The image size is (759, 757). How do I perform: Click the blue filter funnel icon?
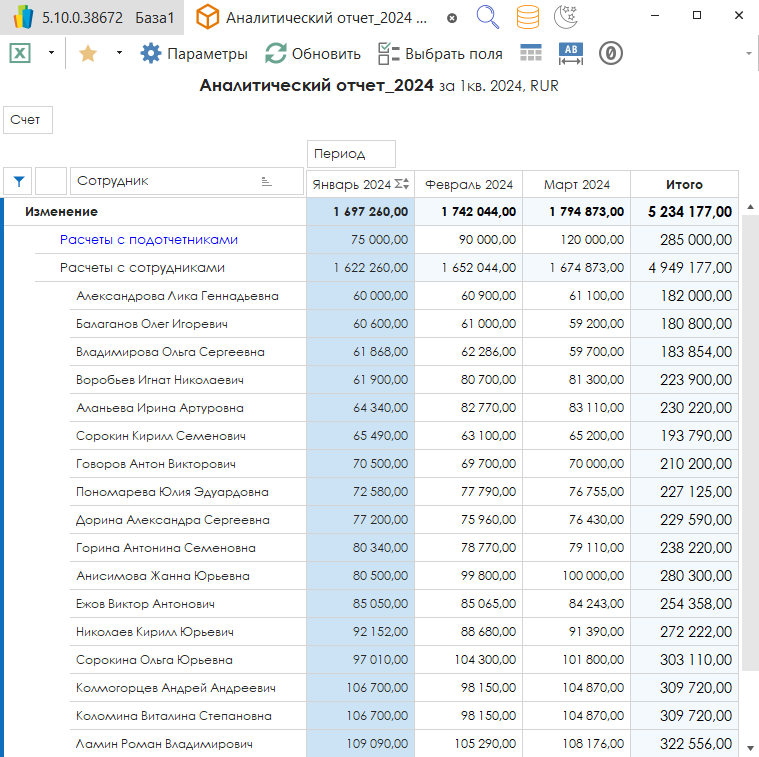coord(18,181)
